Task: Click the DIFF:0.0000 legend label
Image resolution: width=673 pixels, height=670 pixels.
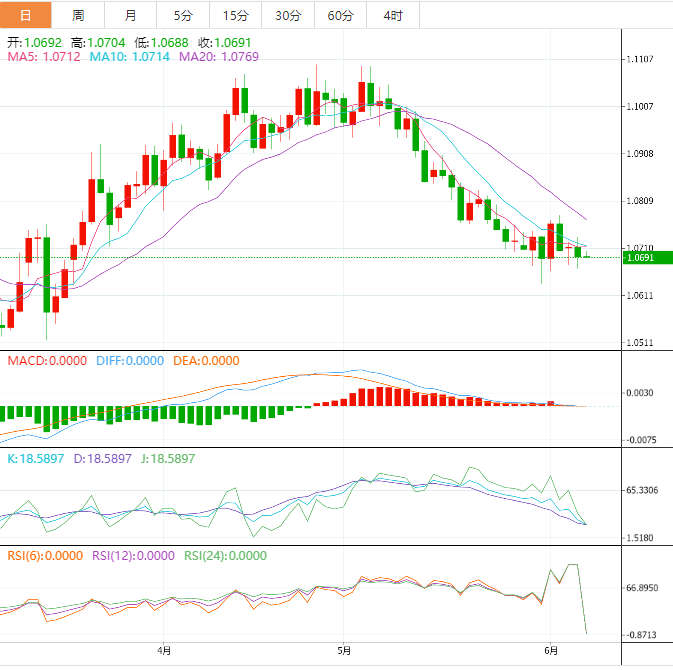Action: [x=130, y=361]
